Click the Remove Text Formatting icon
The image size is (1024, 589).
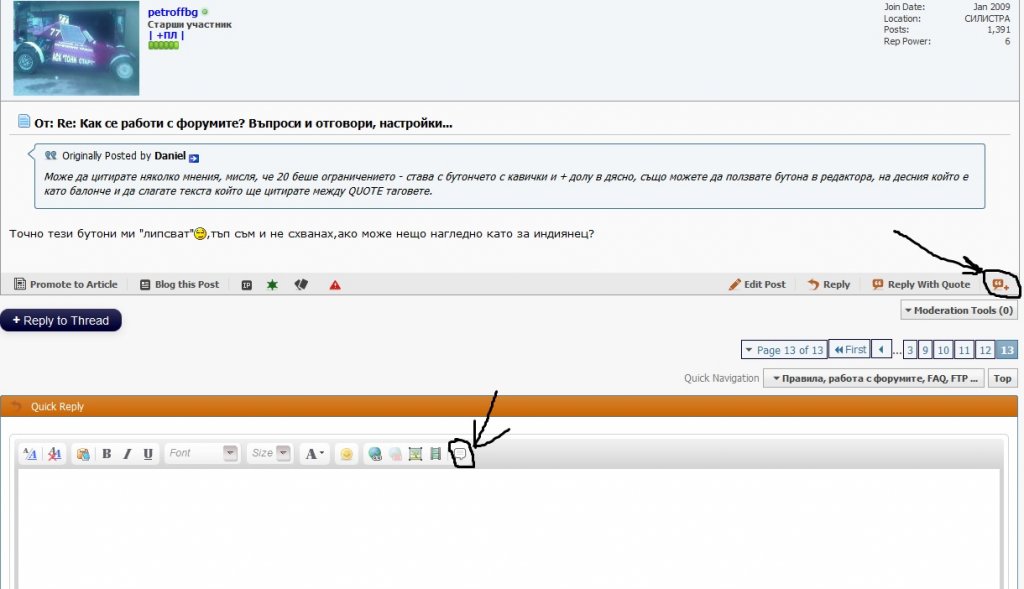tap(55, 454)
